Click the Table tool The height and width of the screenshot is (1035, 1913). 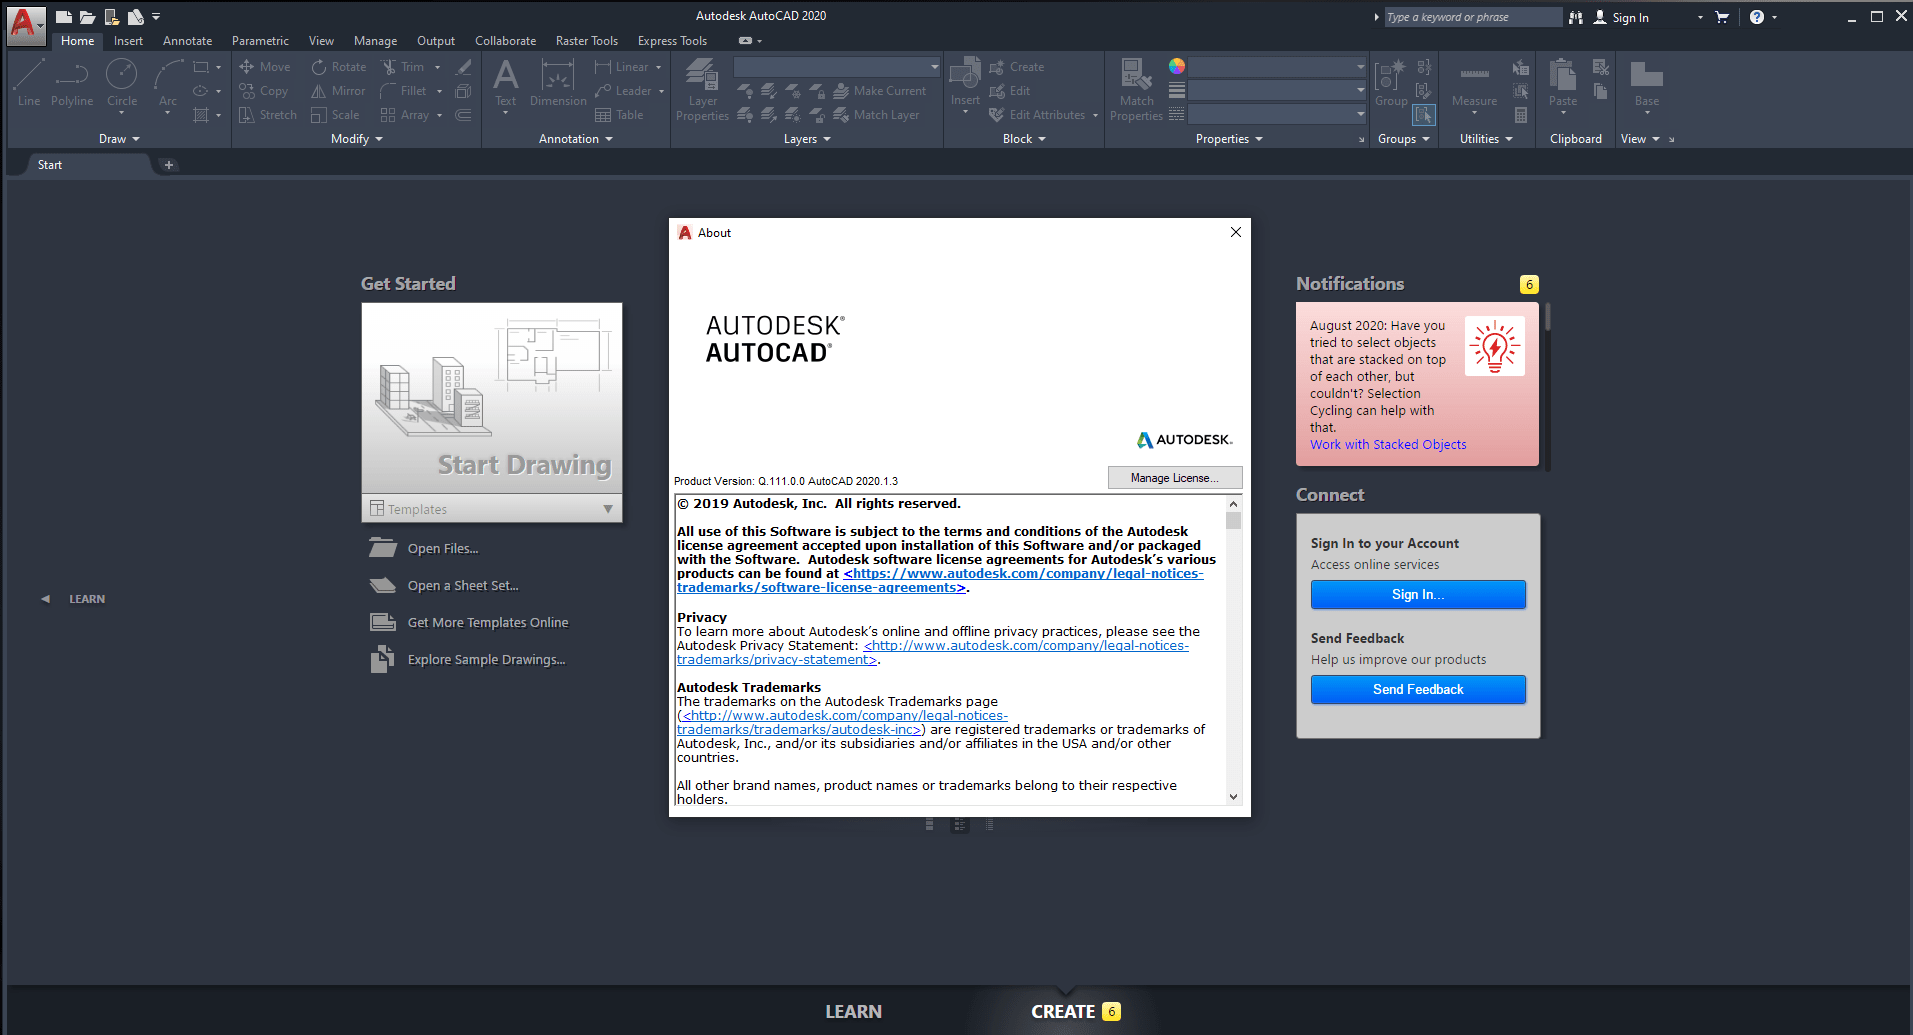(x=619, y=115)
